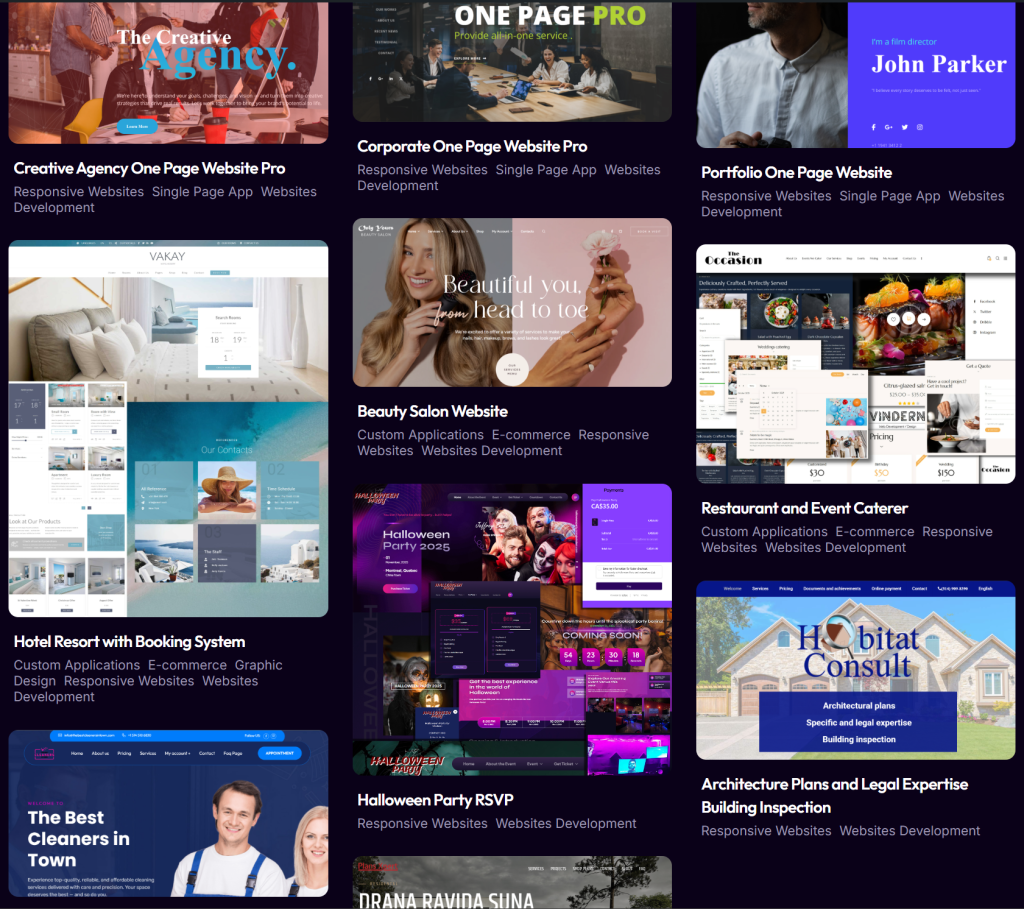This screenshot has height=909, width=1024.
Task: Click the Facebook icon on John Parker portfolio
Action: point(873,127)
